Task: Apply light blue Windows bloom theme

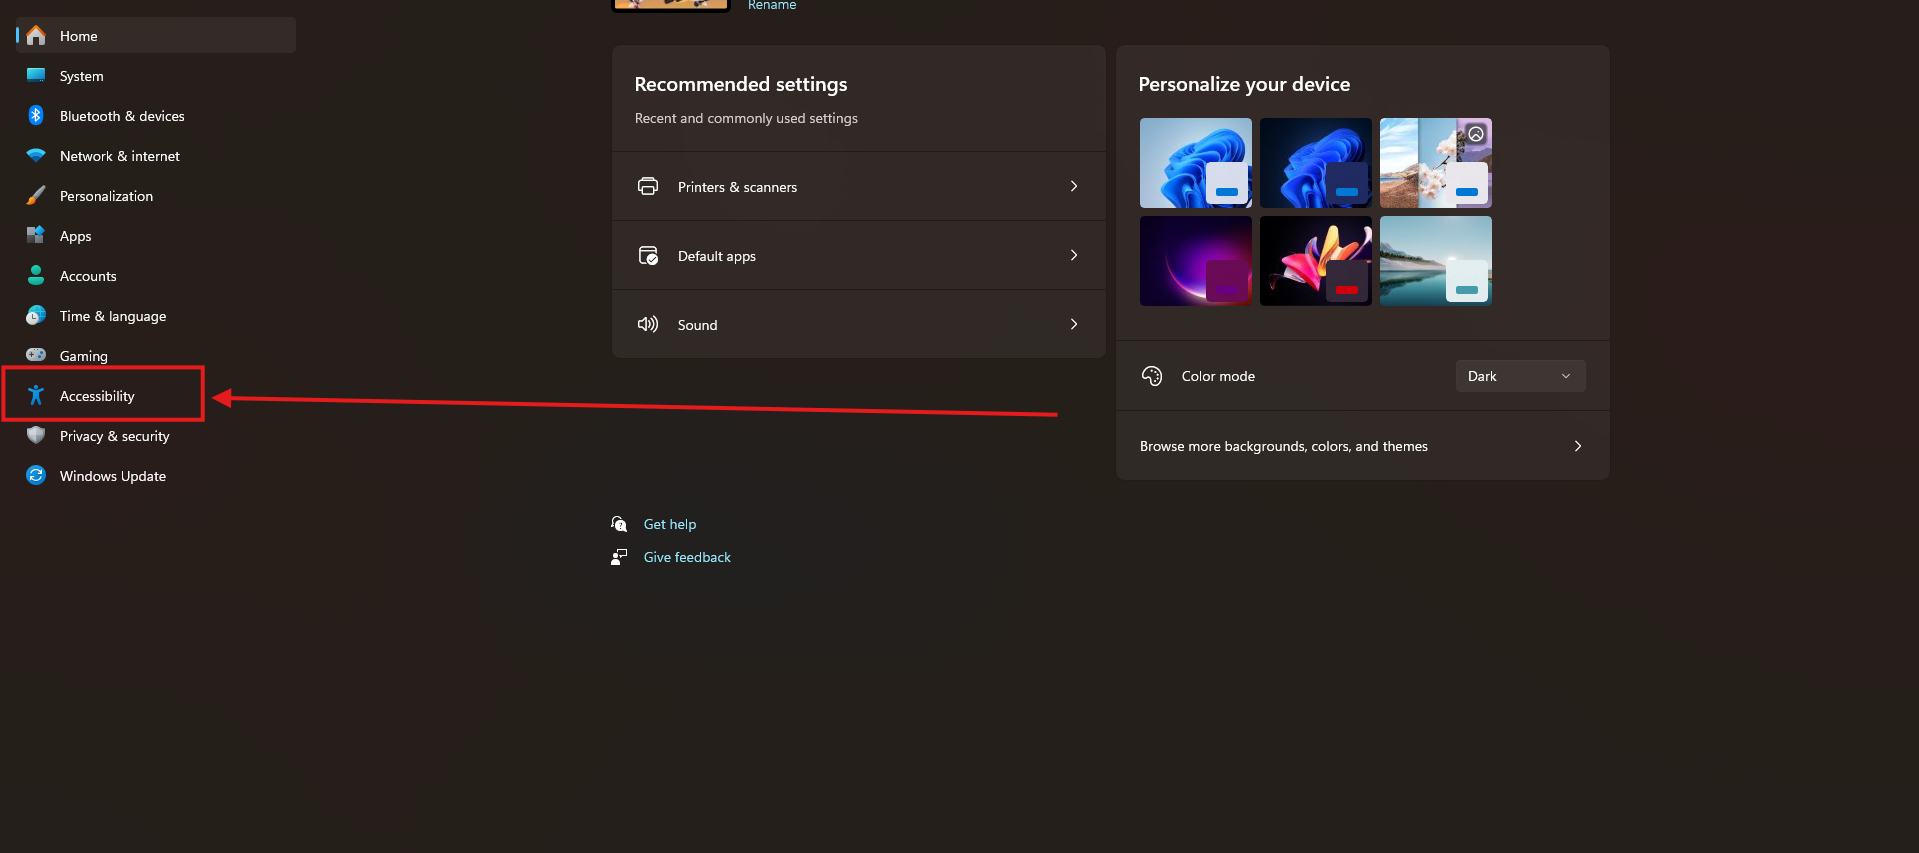Action: tap(1196, 163)
